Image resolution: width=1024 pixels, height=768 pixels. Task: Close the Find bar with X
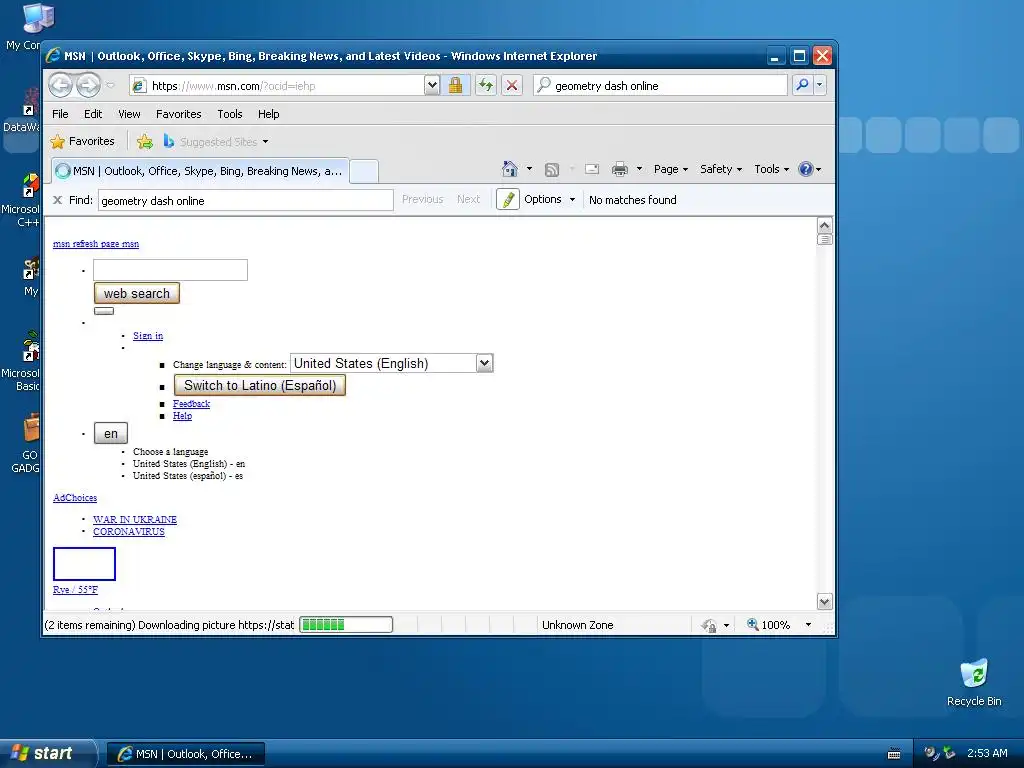tap(57, 200)
